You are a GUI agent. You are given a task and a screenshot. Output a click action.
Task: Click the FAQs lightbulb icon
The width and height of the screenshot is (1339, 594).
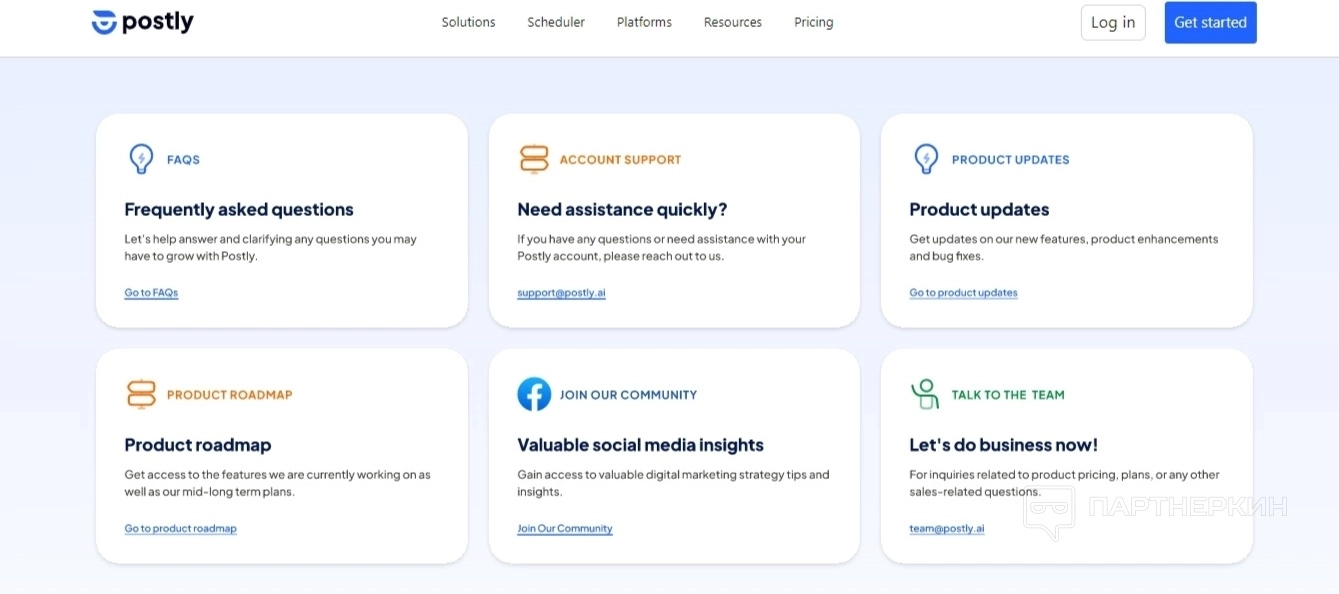[x=141, y=159]
